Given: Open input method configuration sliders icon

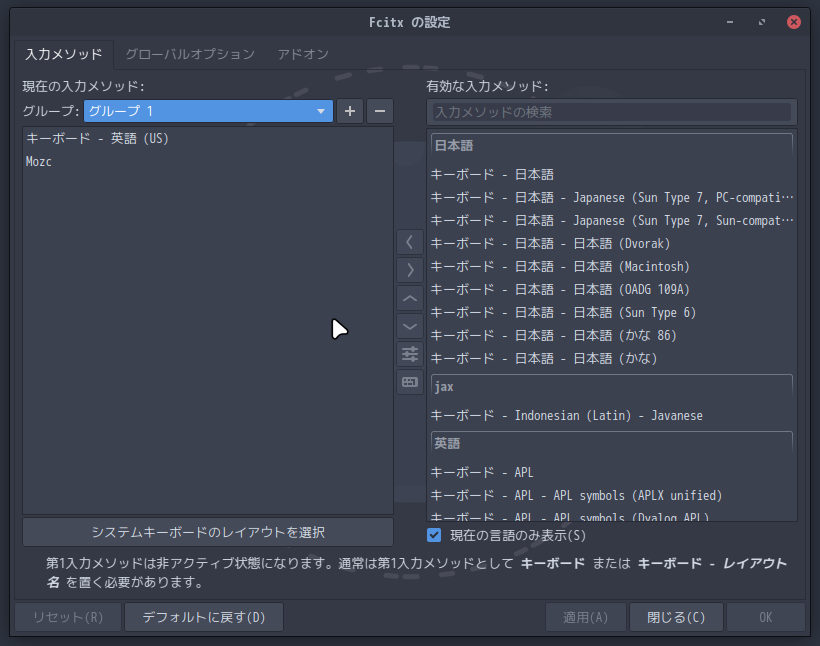Looking at the screenshot, I should coord(410,354).
